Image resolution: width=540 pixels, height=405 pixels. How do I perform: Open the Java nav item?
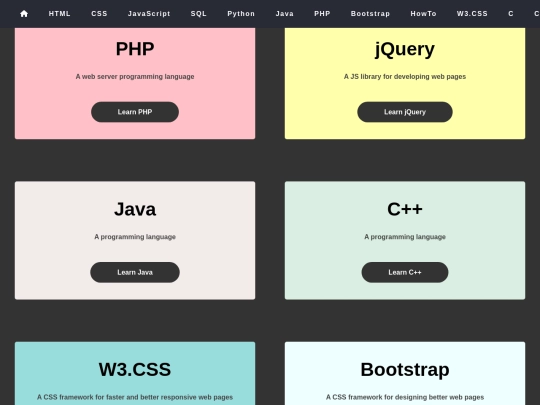coord(284,14)
